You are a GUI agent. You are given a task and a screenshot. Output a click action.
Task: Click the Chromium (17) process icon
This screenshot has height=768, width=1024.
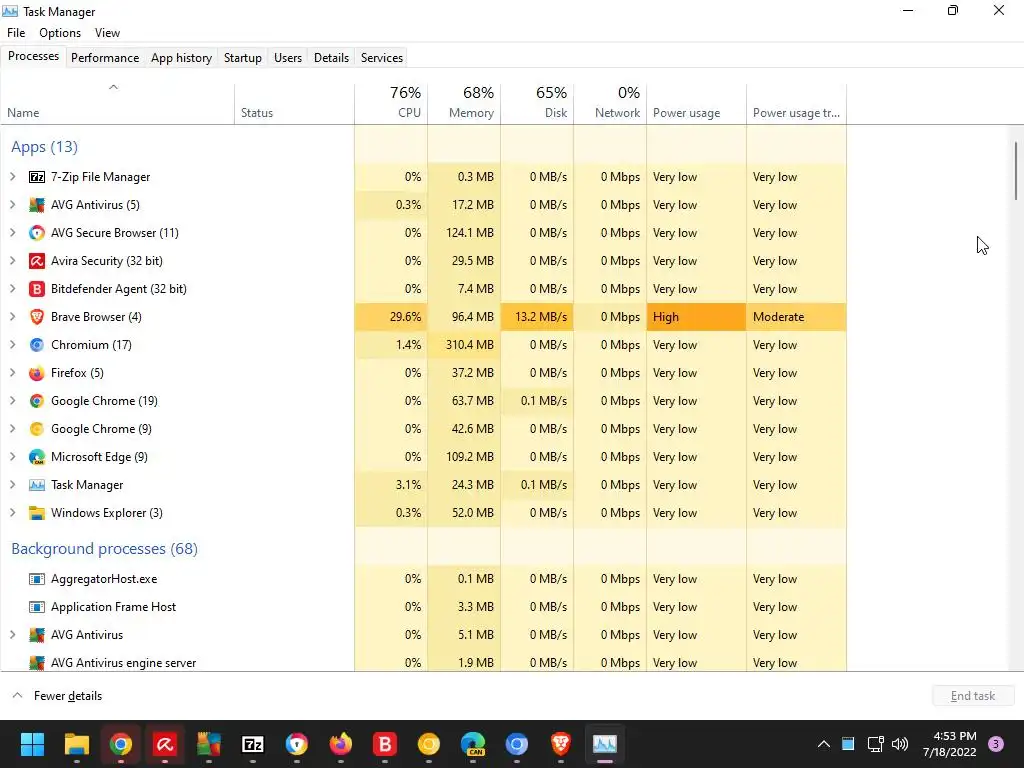37,345
